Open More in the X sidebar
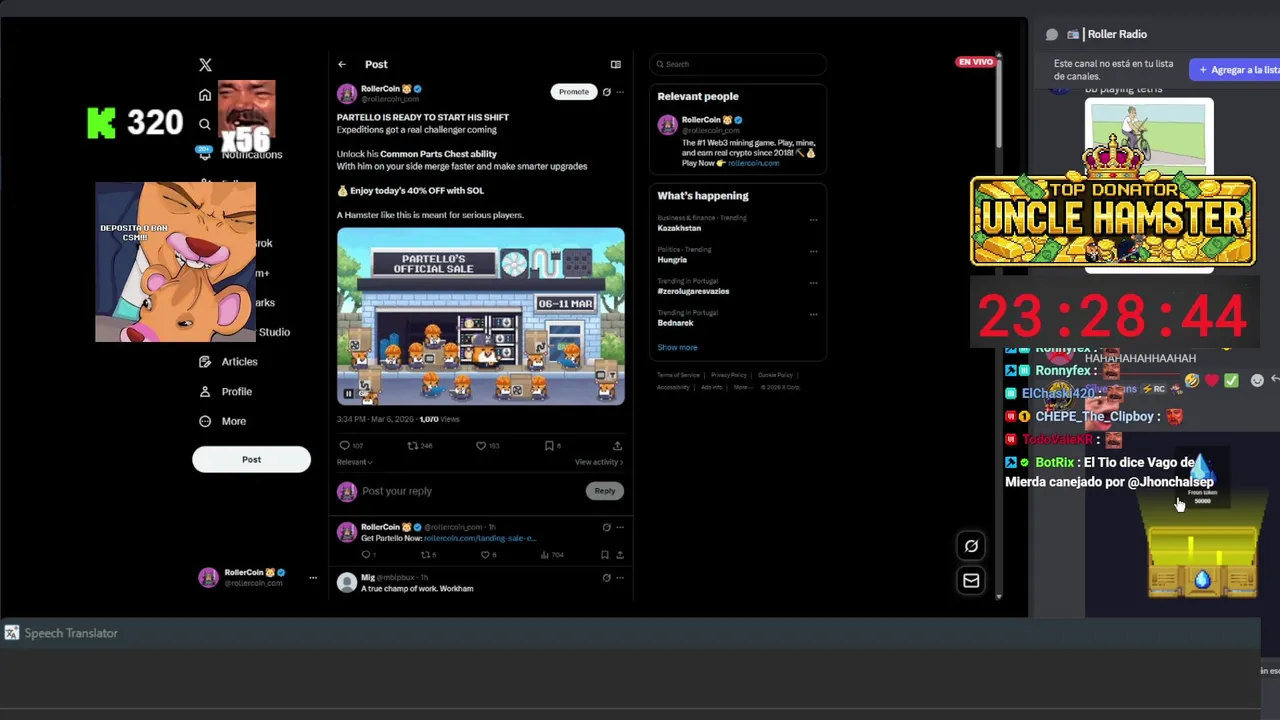 [x=223, y=421]
